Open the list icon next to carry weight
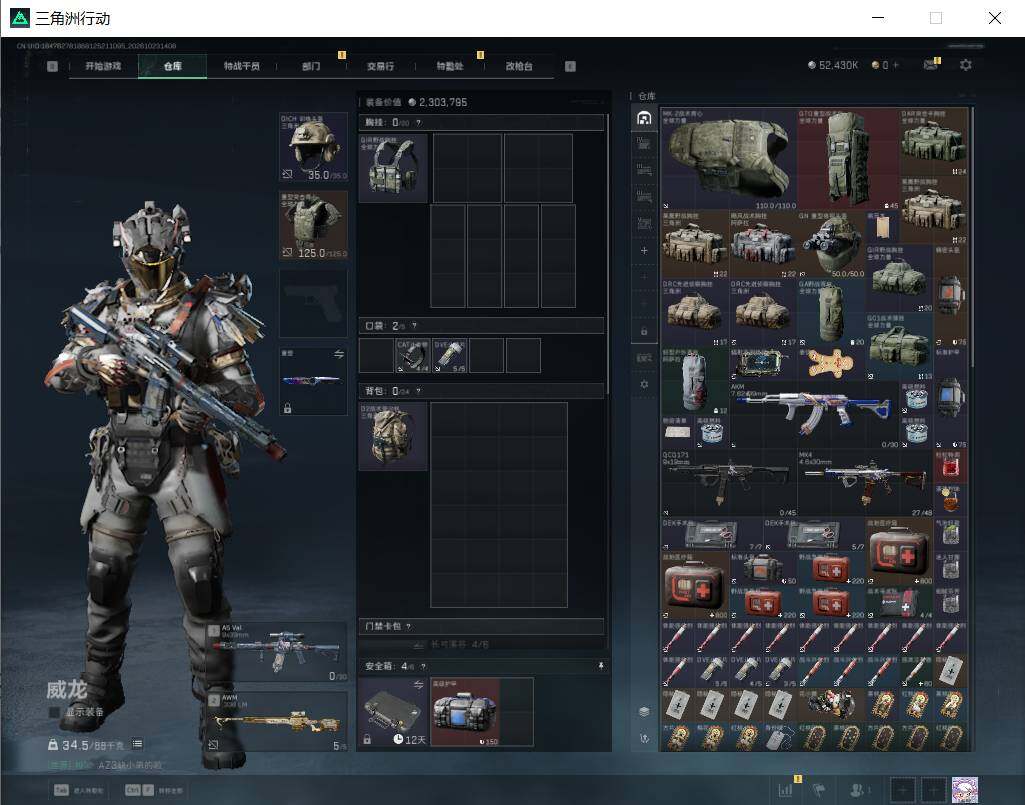The width and height of the screenshot is (1025, 805). [x=137, y=744]
